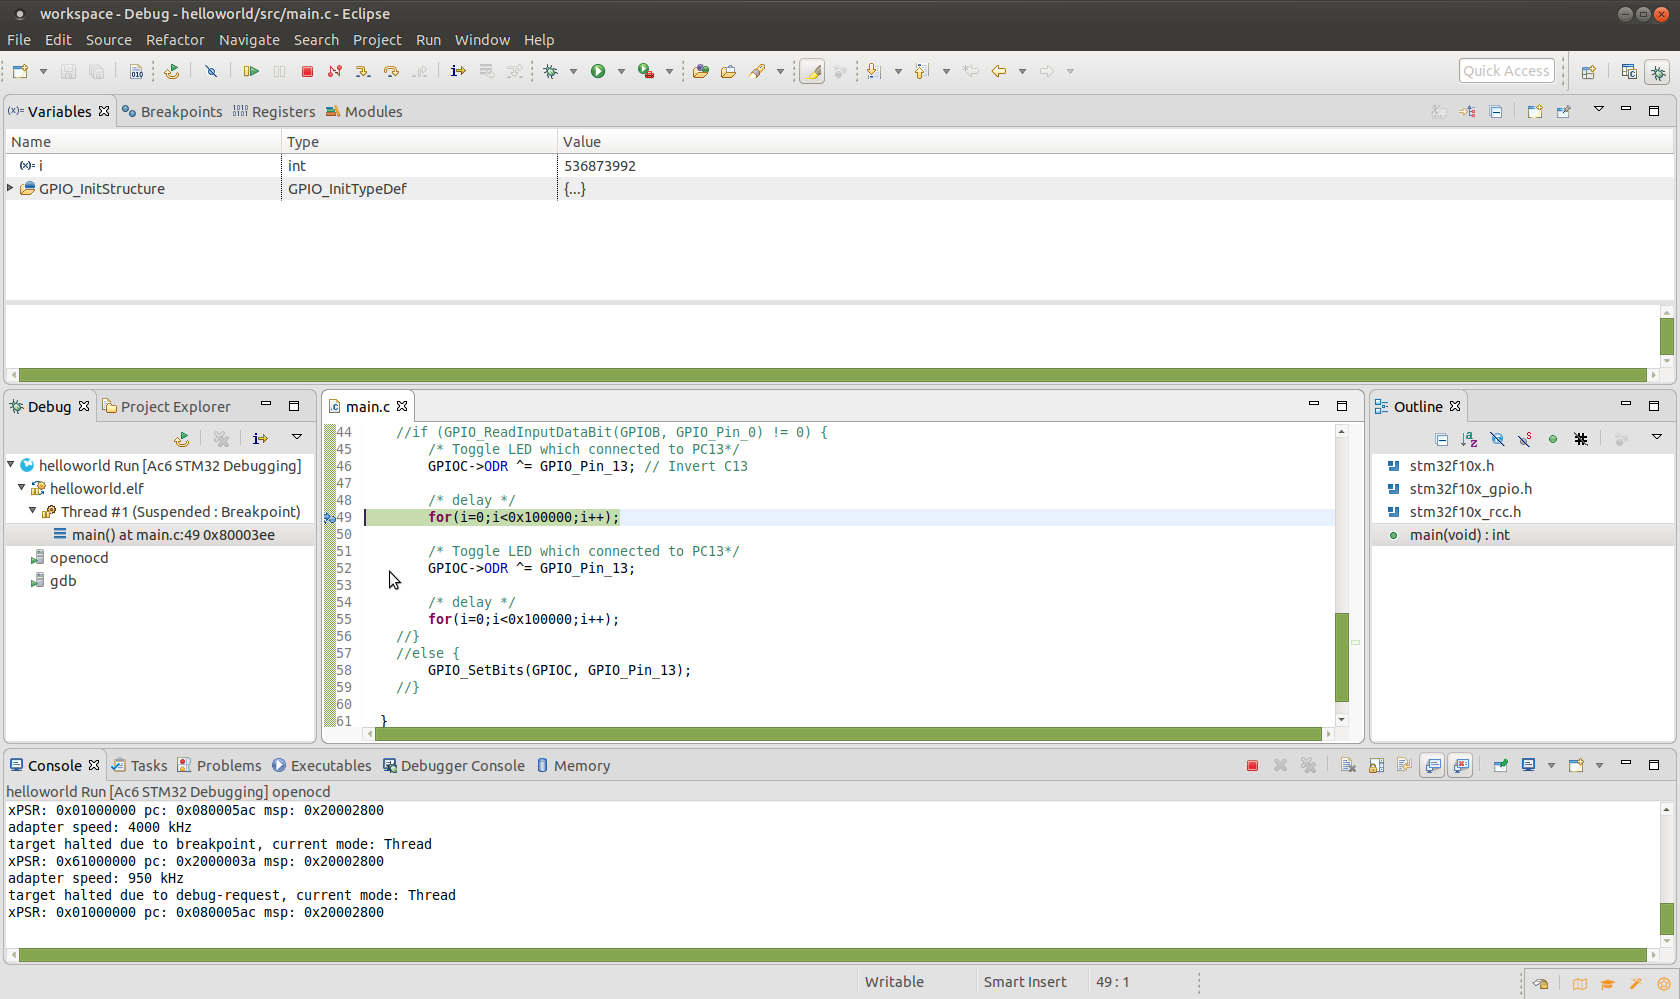
Task: Collapse the helloworld.elf tree node
Action: pyautogui.click(x=21, y=488)
